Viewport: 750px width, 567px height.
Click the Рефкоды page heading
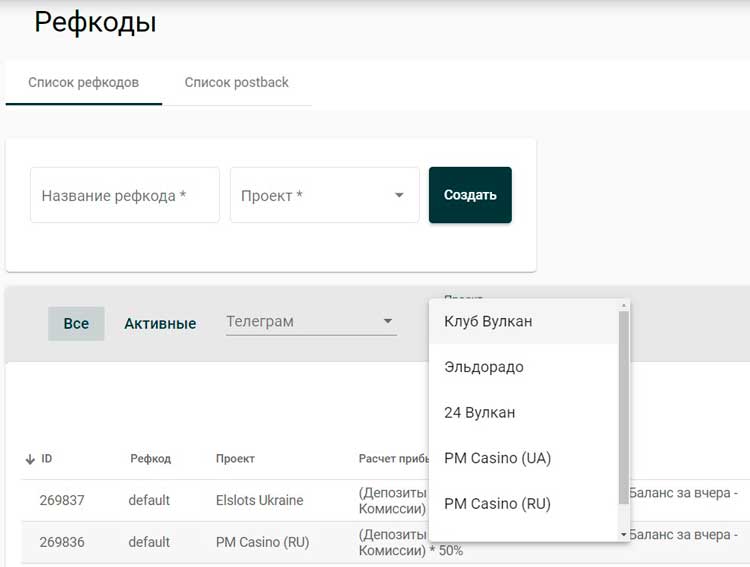tap(96, 22)
